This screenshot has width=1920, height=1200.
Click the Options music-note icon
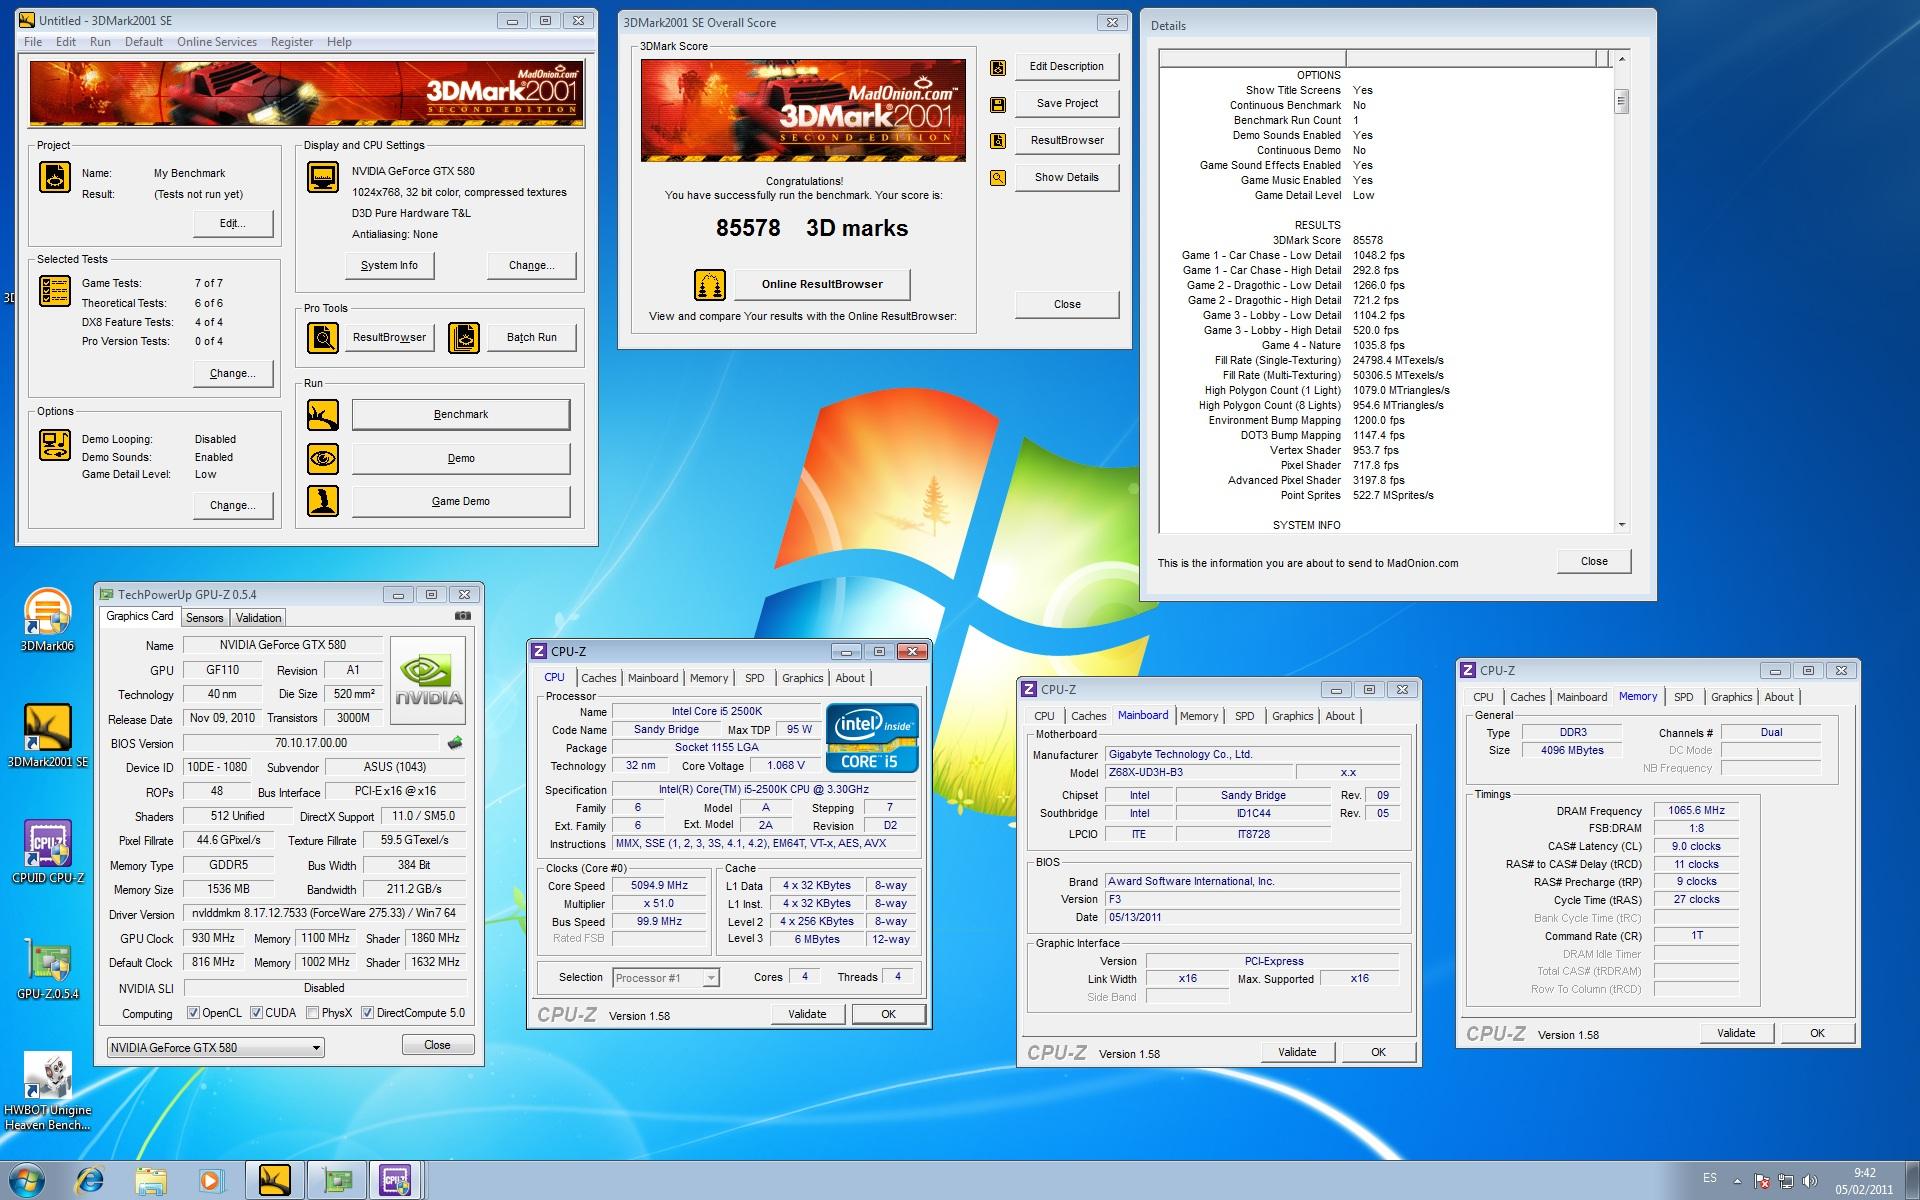coord(55,444)
